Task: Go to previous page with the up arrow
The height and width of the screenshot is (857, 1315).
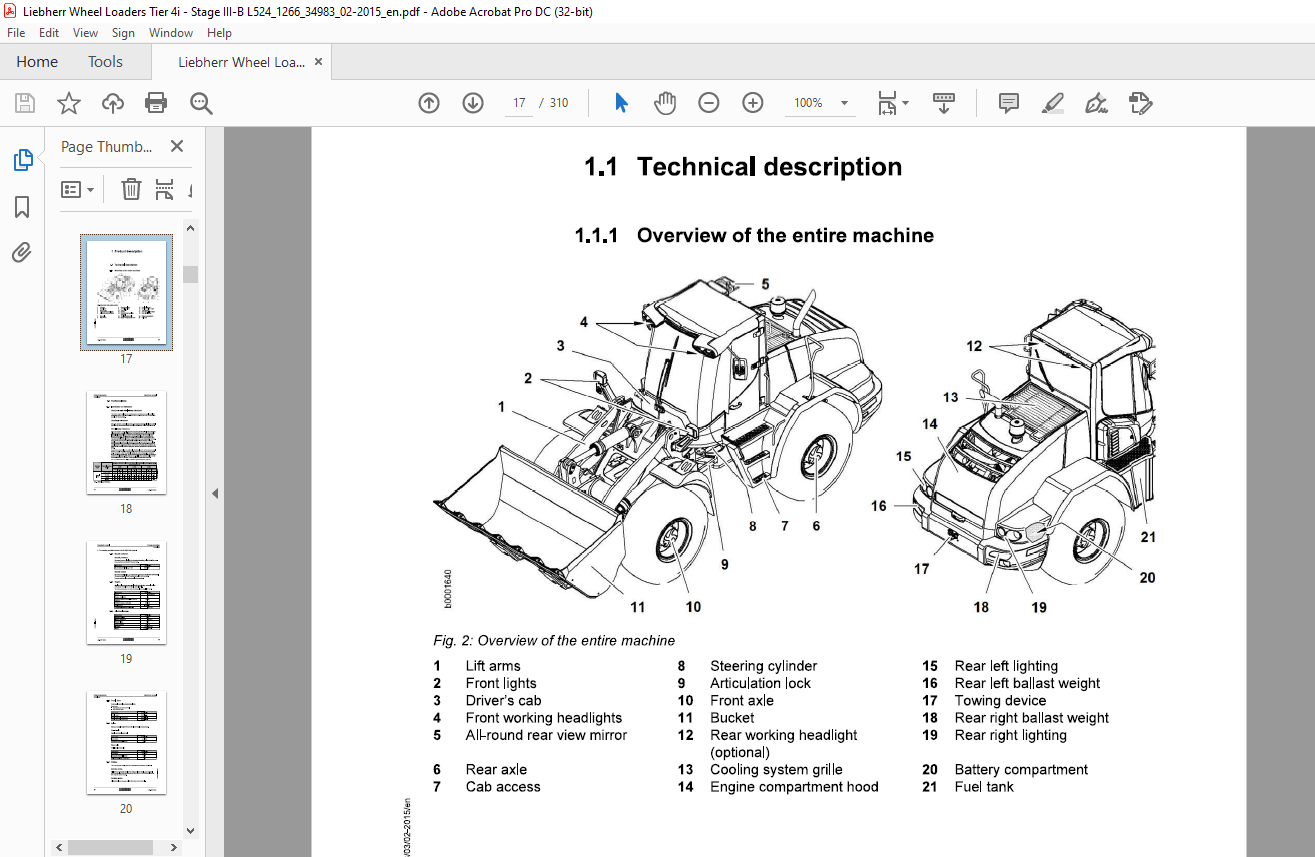Action: 429,103
